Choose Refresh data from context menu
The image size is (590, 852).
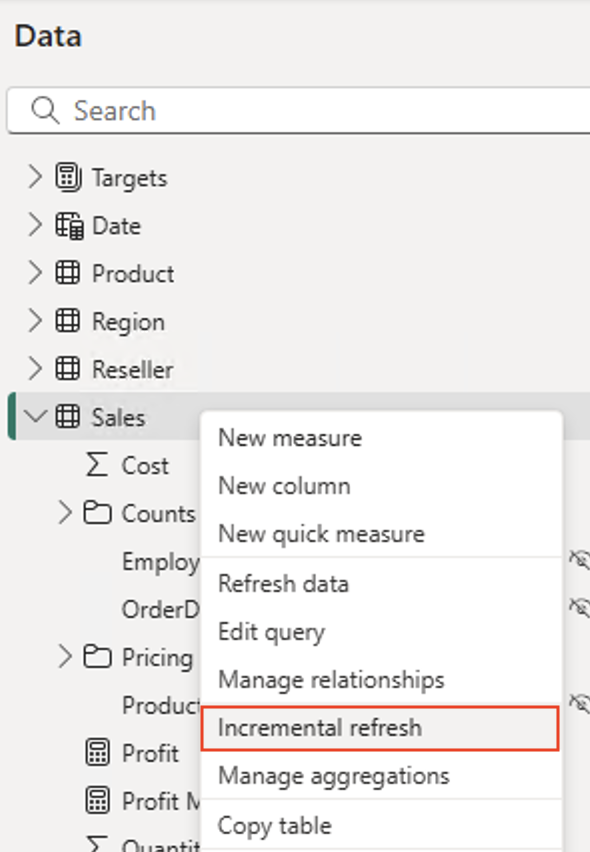pos(283,584)
